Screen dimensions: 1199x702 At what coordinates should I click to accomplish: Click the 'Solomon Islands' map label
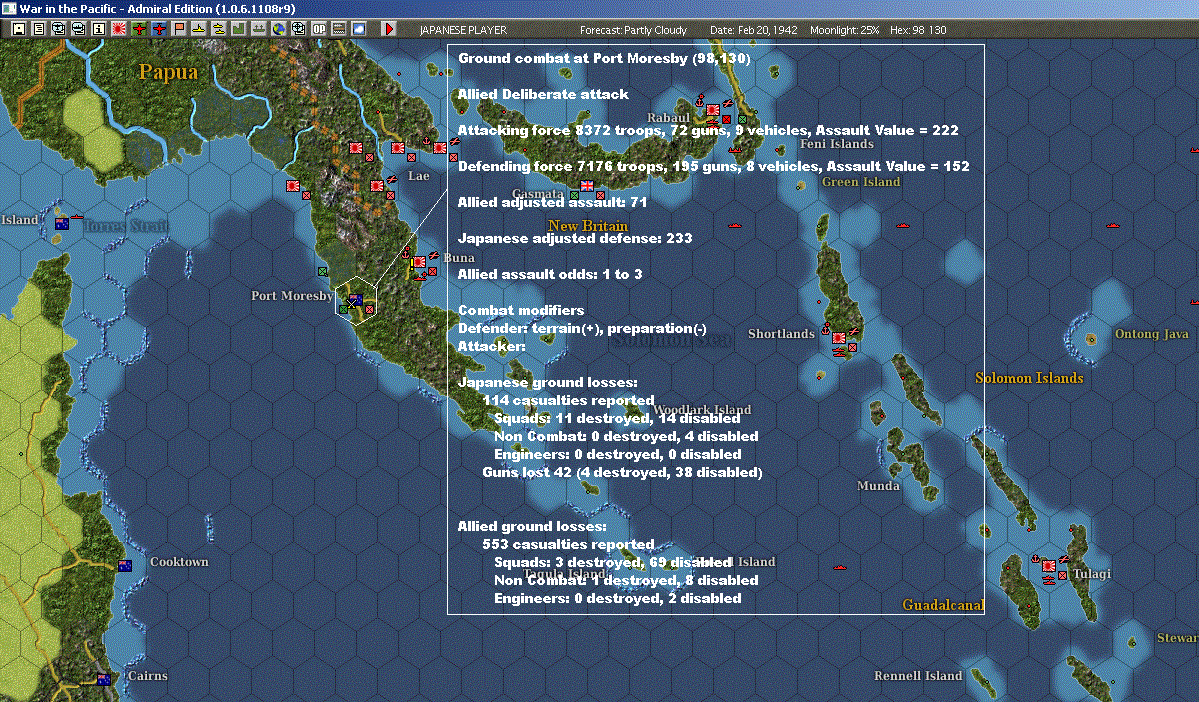[x=1028, y=378]
